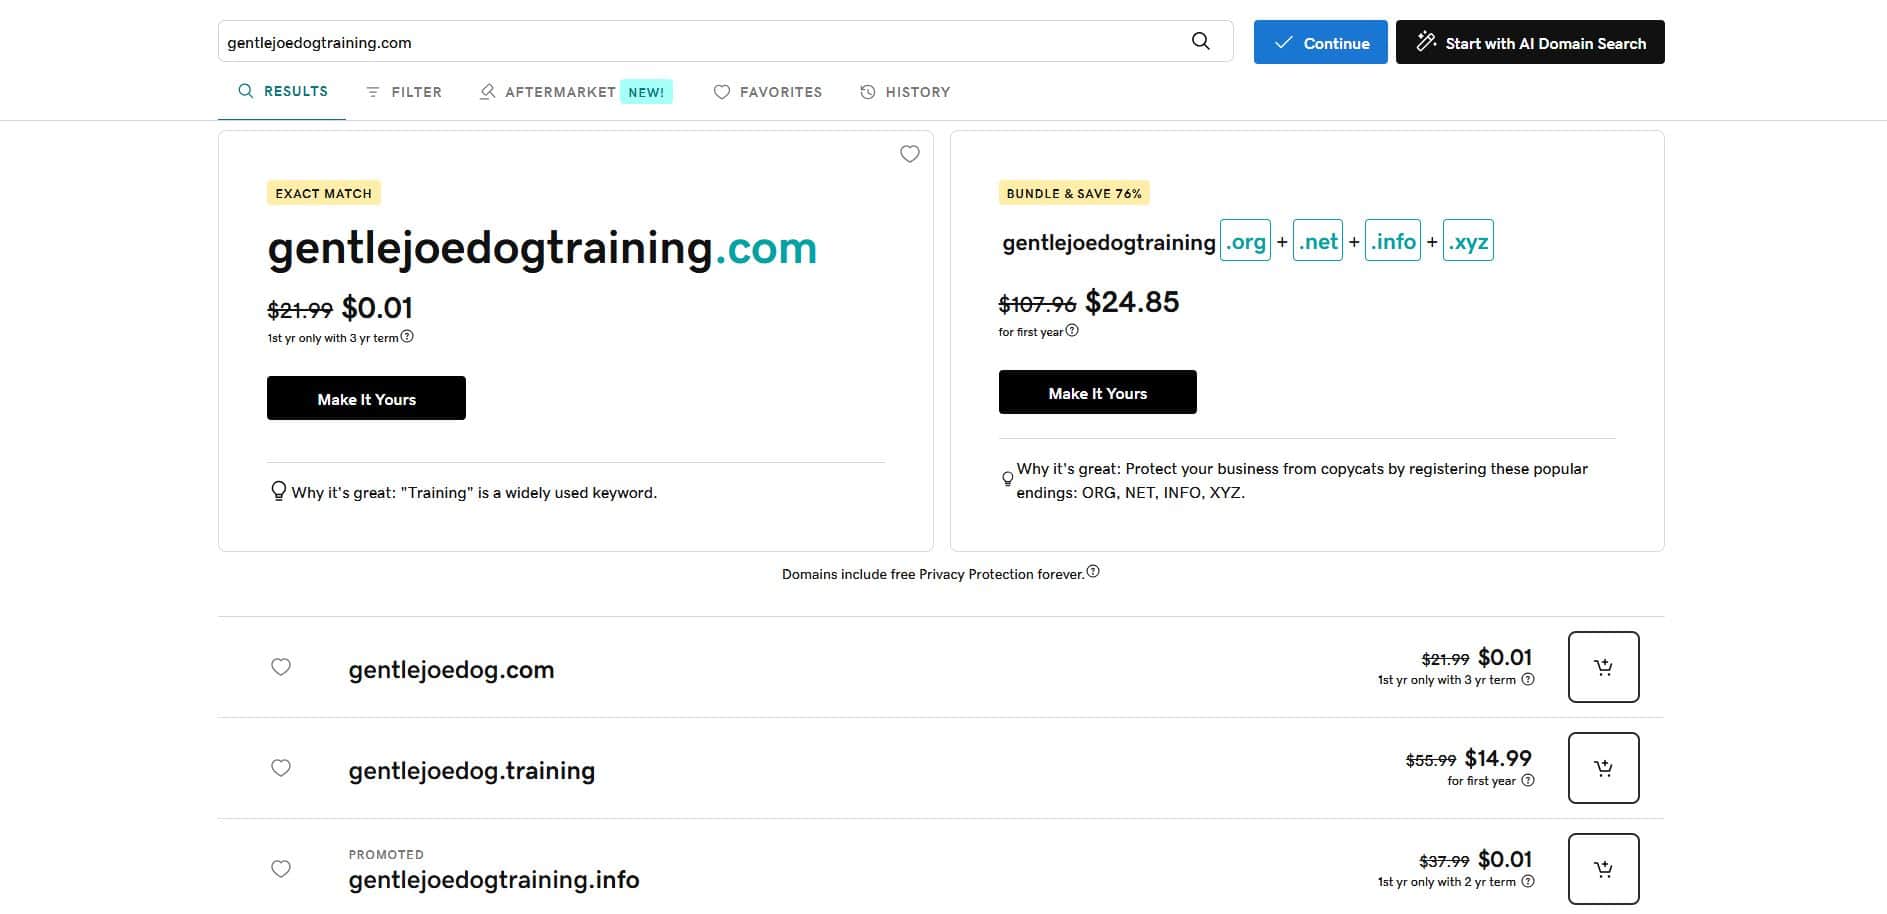Image resolution: width=1887 pixels, height=914 pixels.
Task: Favorite the exact match domain with heart icon
Action: 909,154
